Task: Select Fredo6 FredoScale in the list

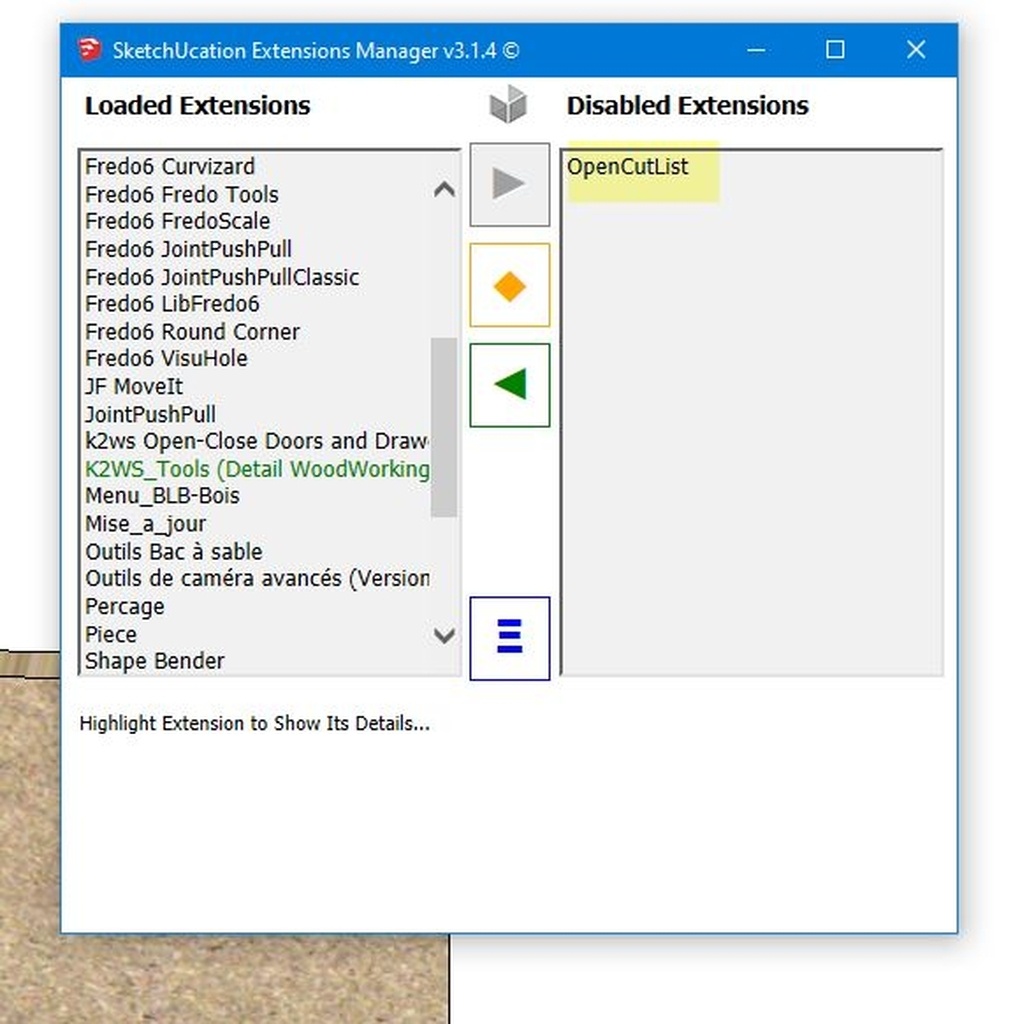Action: [x=178, y=221]
